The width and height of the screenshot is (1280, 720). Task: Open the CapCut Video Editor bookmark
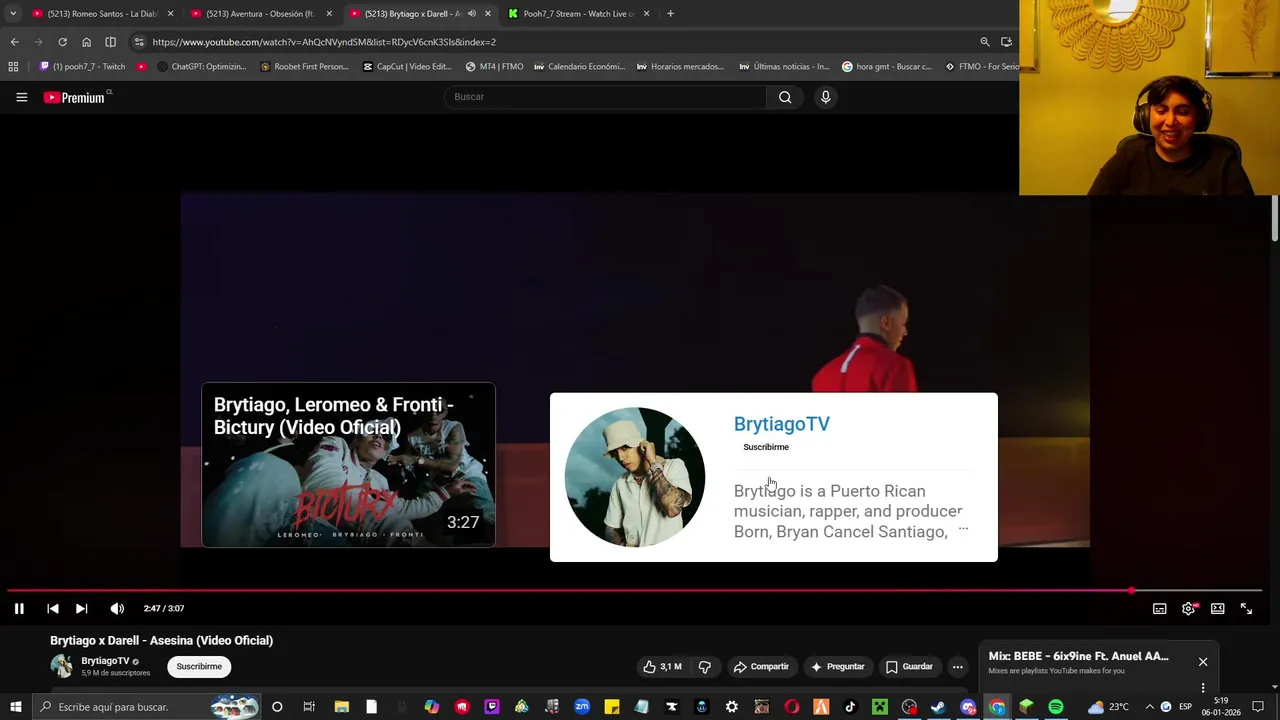coord(407,67)
